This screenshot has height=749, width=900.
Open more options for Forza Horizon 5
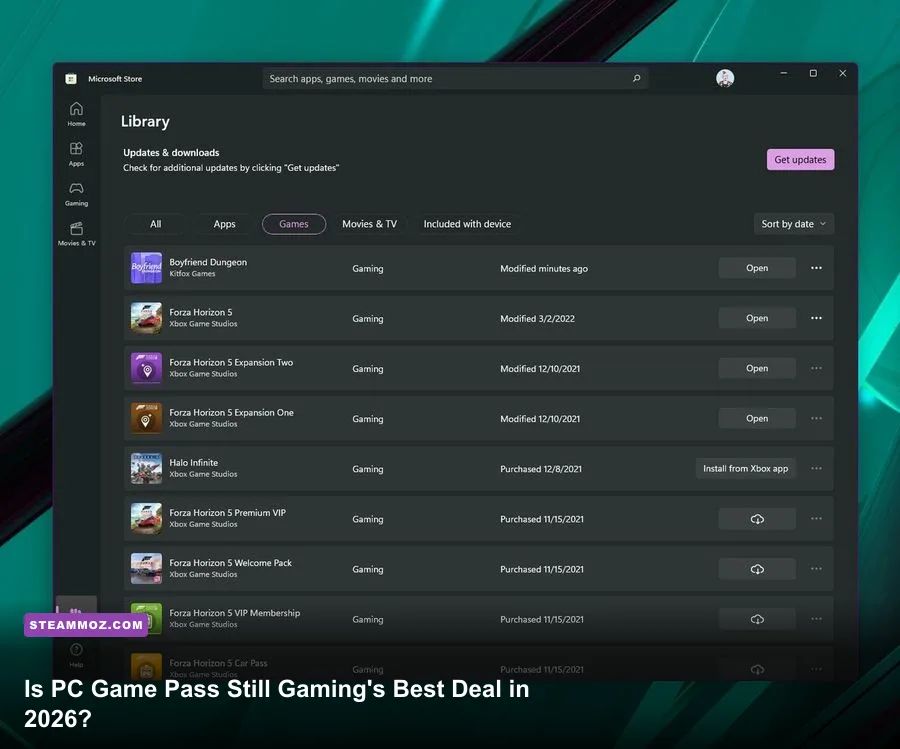click(x=816, y=318)
